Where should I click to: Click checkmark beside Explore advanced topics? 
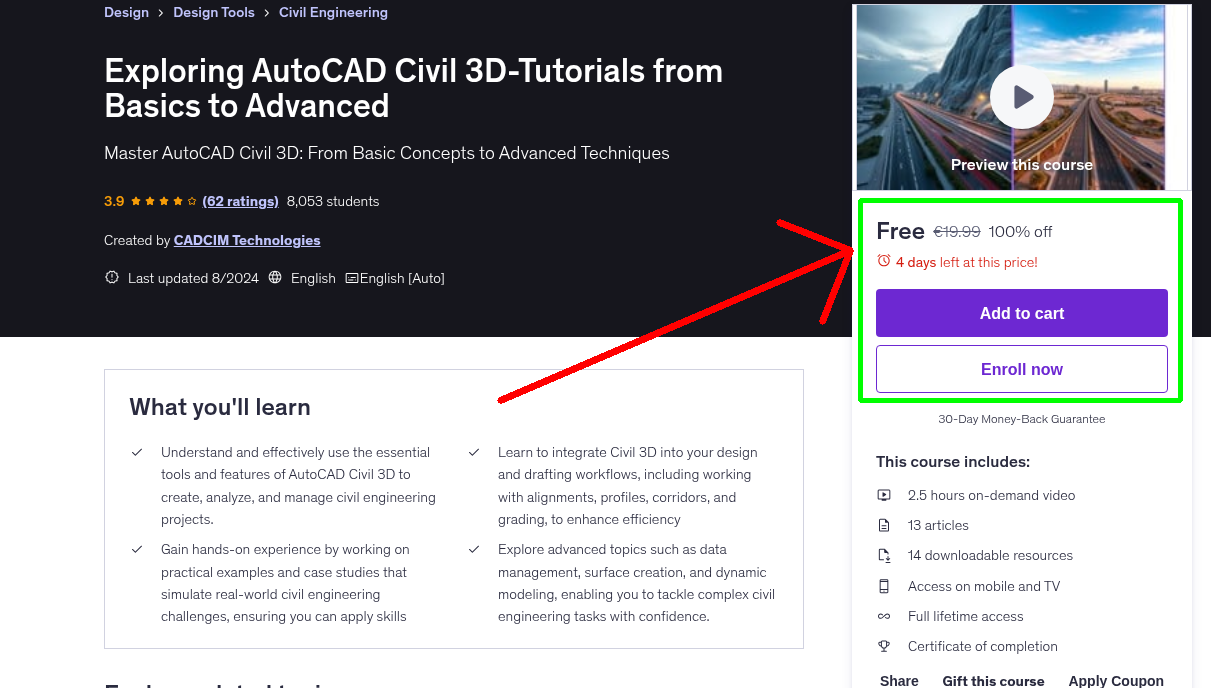point(474,550)
